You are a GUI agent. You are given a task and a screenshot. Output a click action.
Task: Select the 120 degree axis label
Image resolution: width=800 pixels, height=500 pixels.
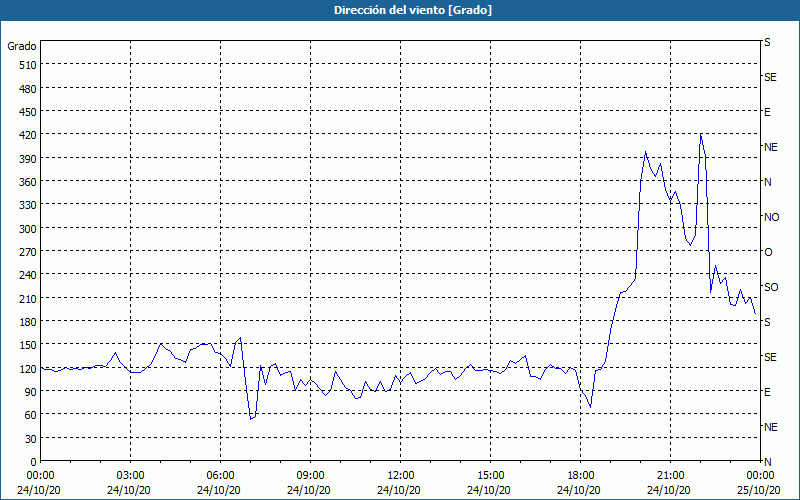coord(28,368)
